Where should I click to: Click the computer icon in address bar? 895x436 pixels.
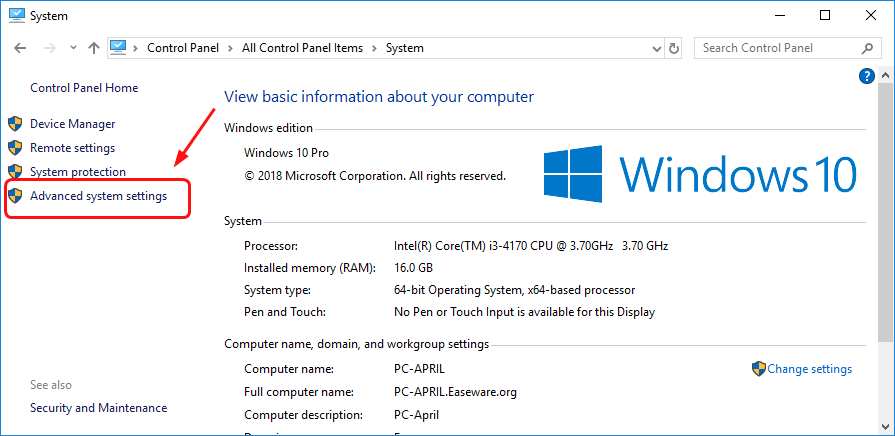tap(118, 47)
